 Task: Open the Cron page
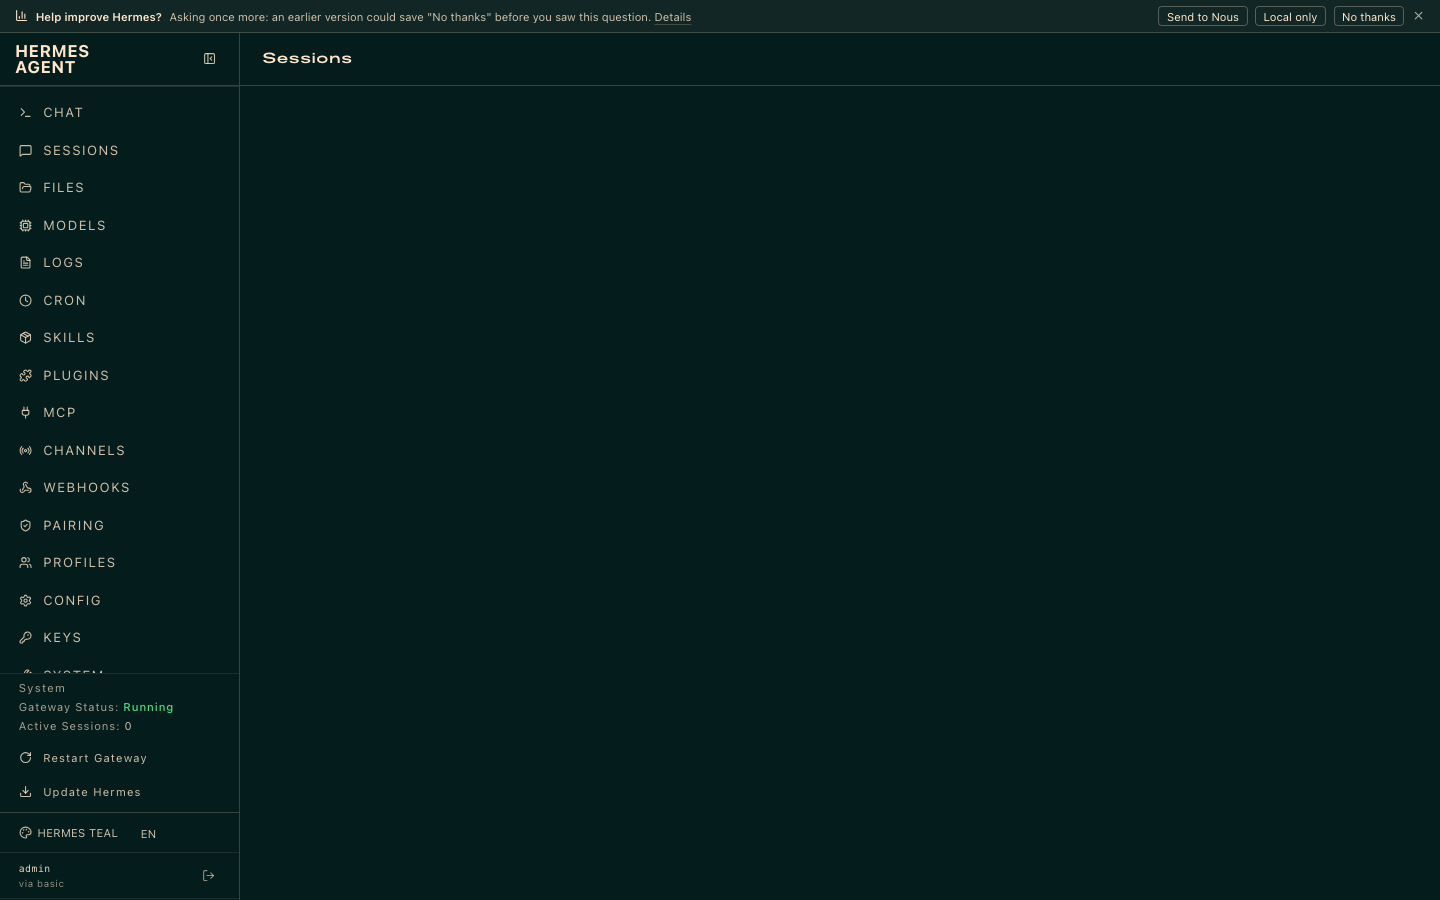119,301
